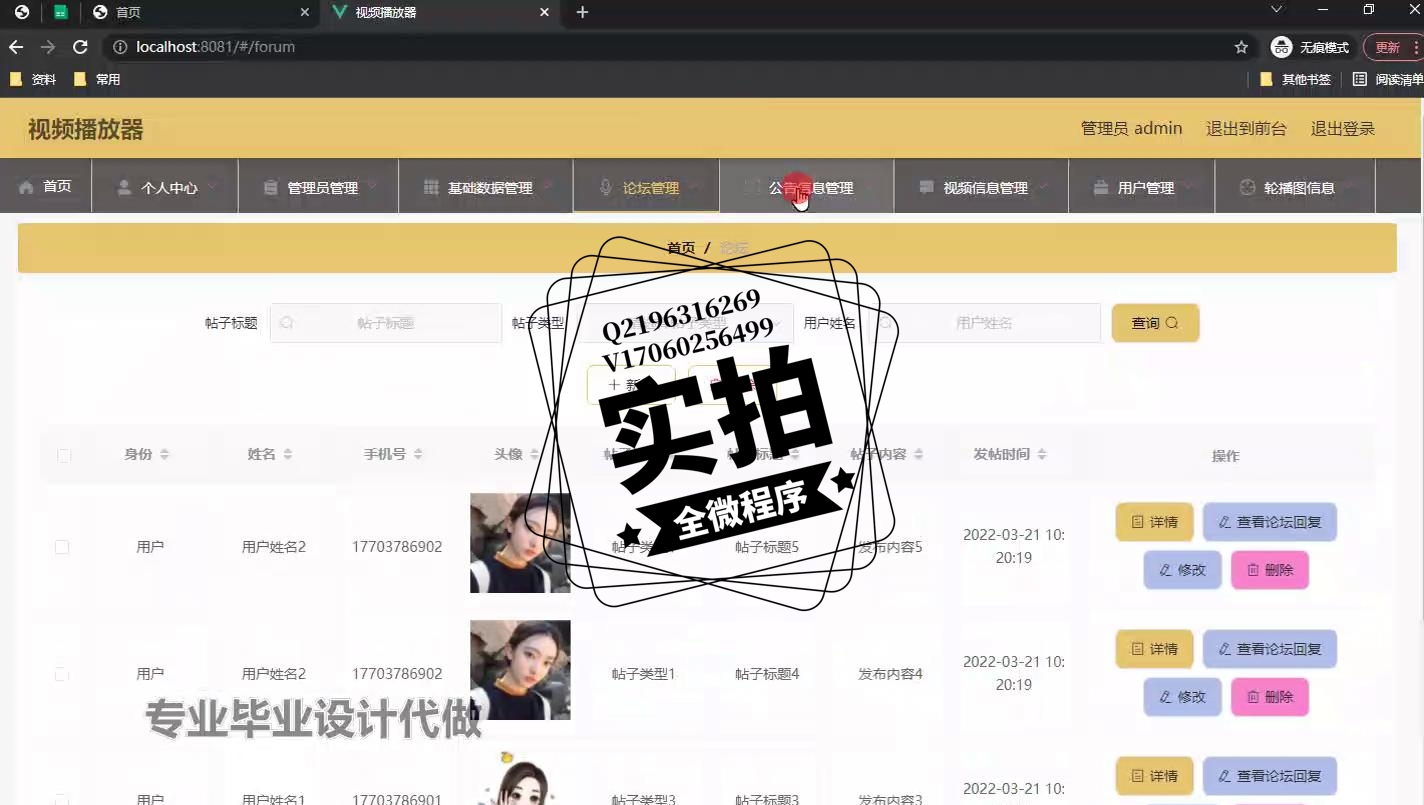Click 删除 for the 帖子标题5 post

1269,570
